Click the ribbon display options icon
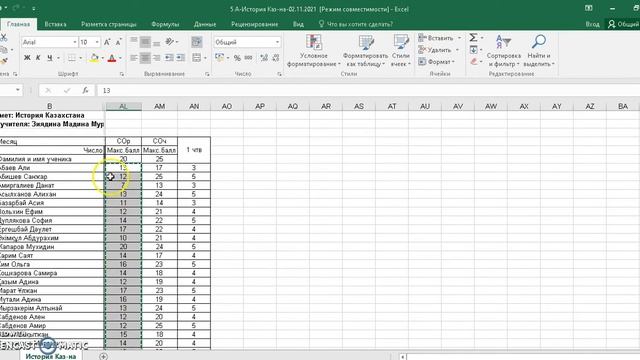The height and width of the screenshot is (360, 640). click(589, 8)
